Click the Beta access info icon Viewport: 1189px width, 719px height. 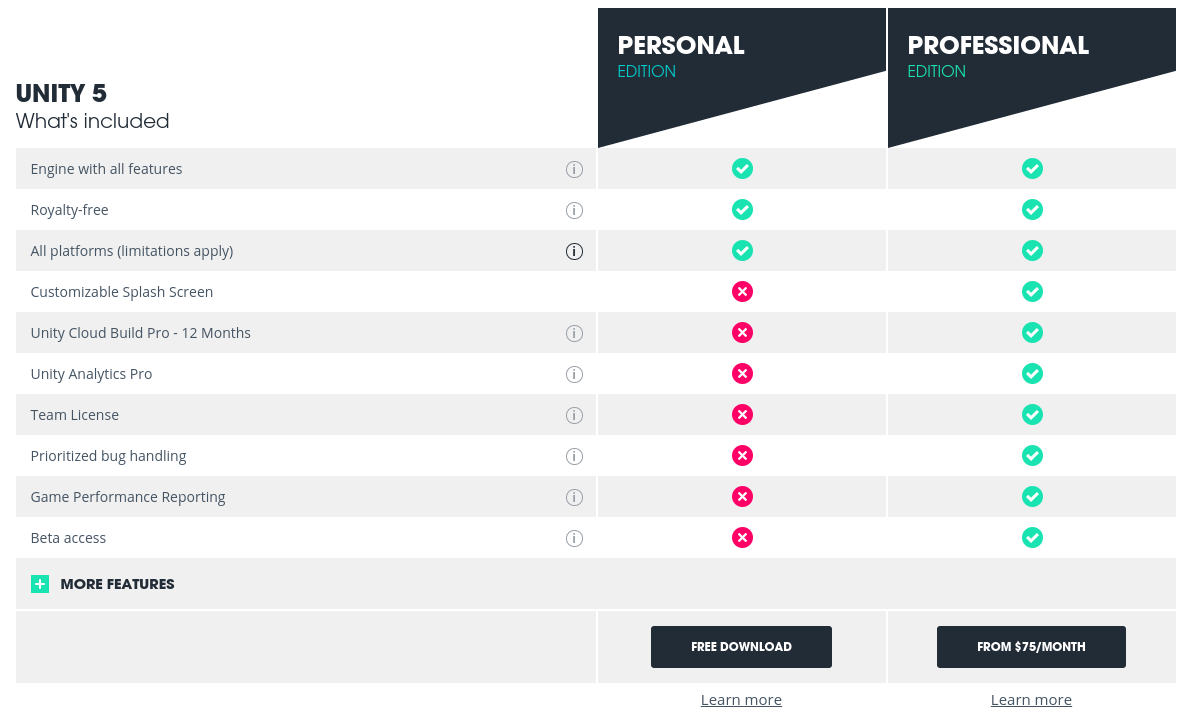[x=574, y=538]
